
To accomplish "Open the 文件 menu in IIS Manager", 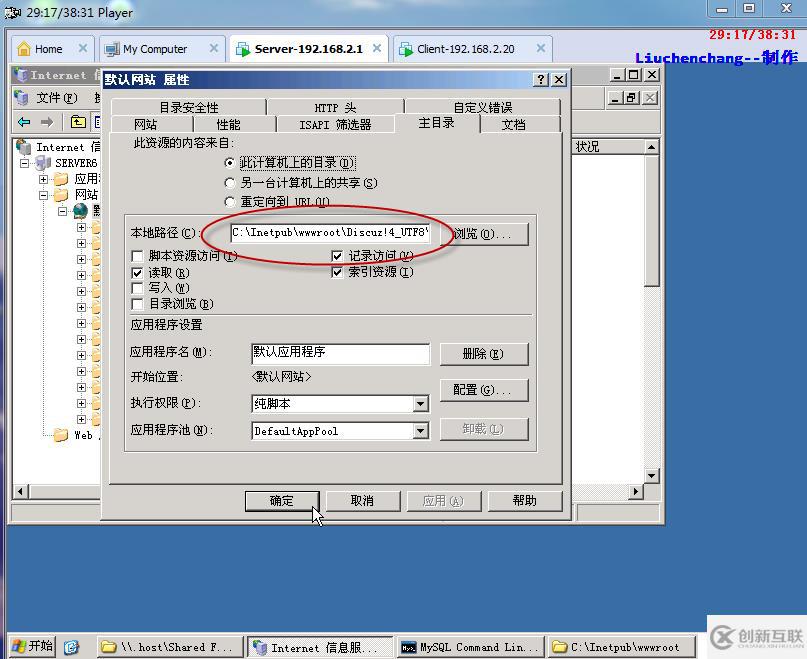I will pos(57,97).
